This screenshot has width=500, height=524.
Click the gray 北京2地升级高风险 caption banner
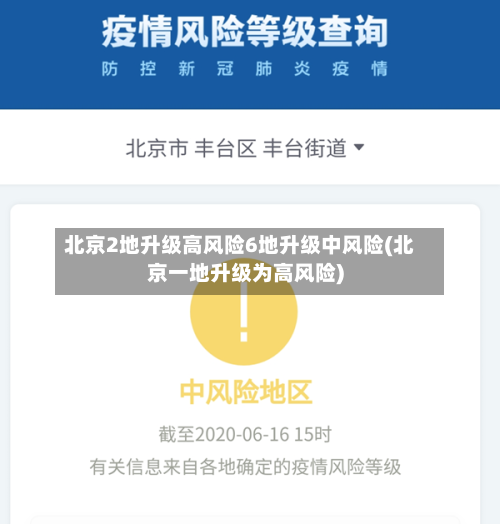coord(249,261)
